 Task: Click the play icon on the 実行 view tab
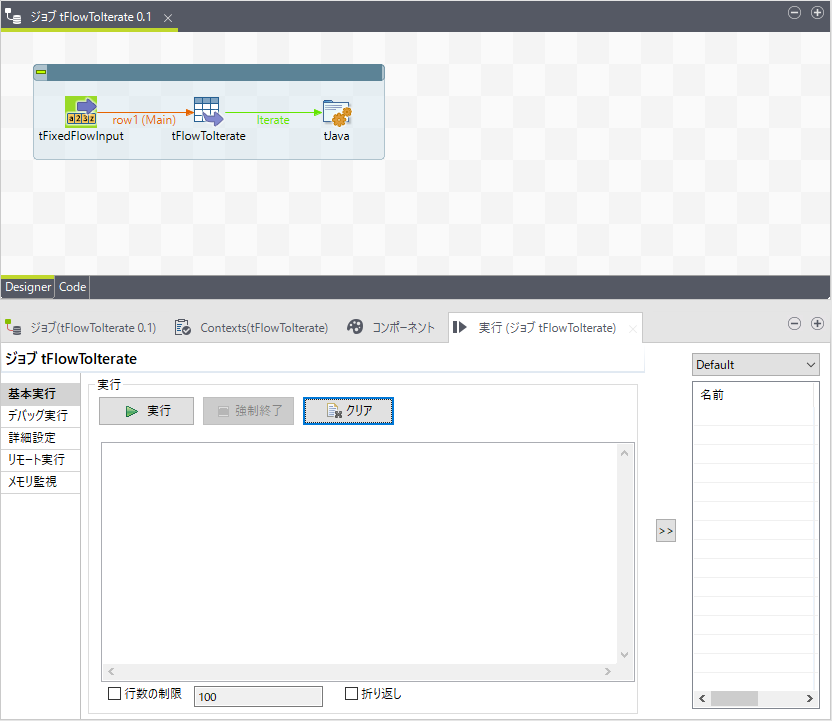point(459,327)
